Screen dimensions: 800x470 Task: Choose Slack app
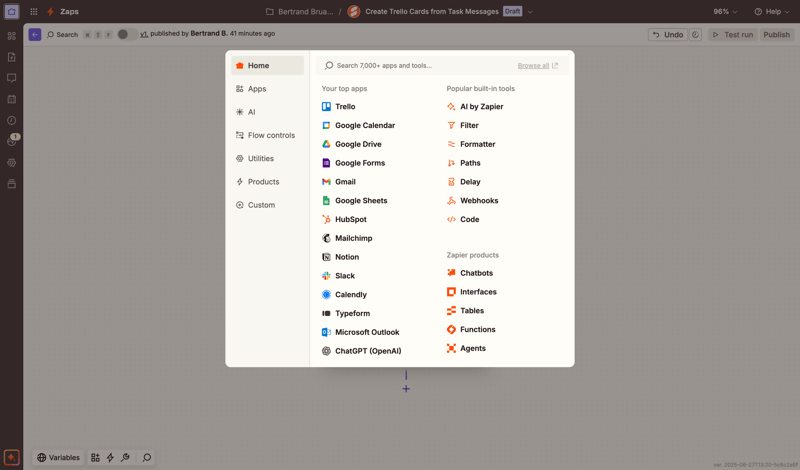(x=338, y=276)
